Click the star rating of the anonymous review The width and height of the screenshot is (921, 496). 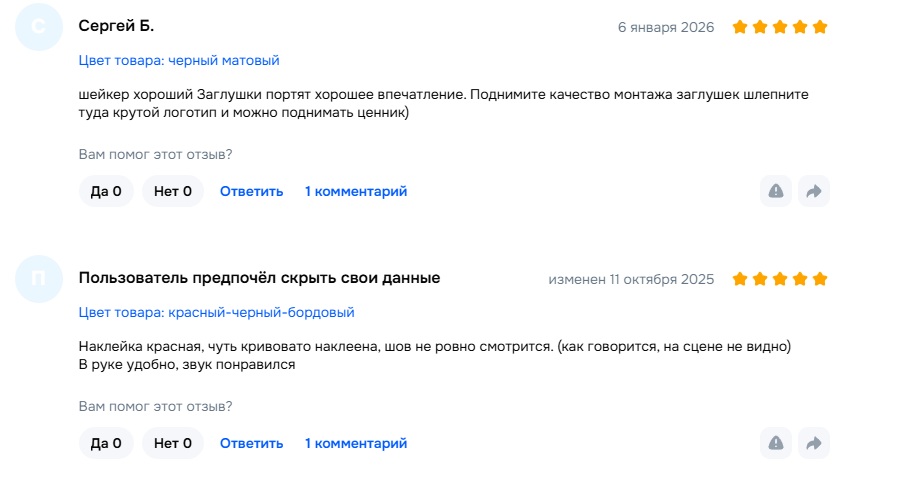(780, 279)
